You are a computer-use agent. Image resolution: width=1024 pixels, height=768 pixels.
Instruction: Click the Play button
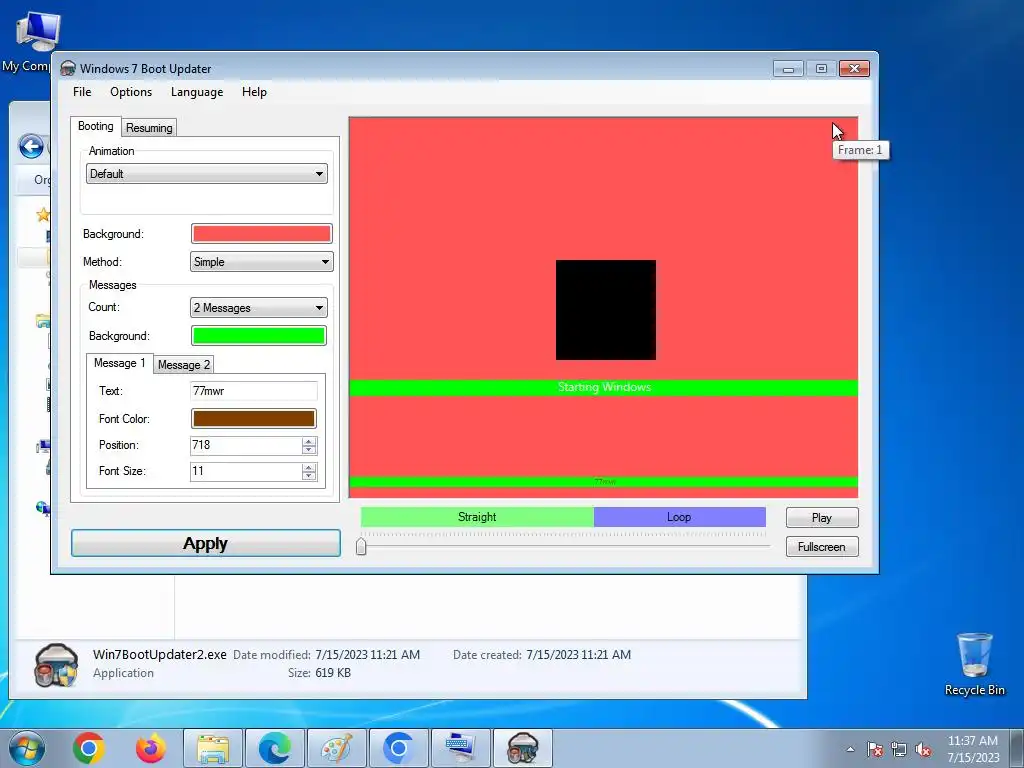[822, 518]
